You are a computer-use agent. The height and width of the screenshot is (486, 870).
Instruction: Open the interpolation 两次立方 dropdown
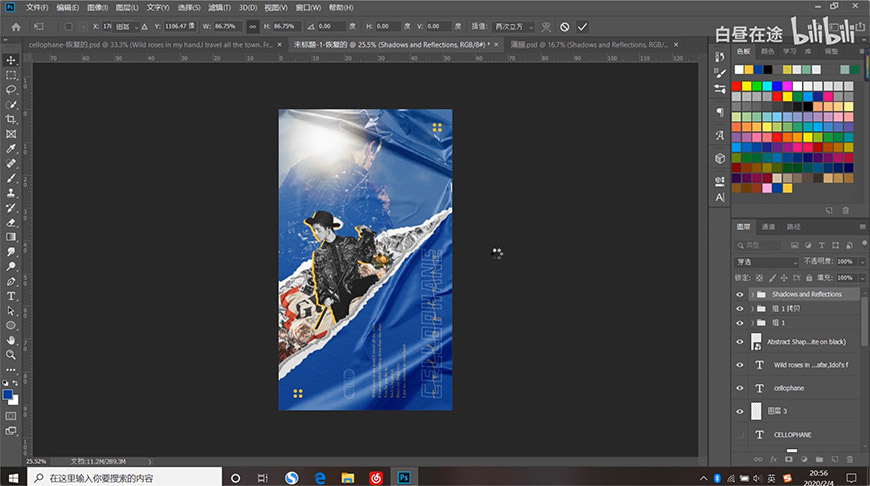[514, 27]
